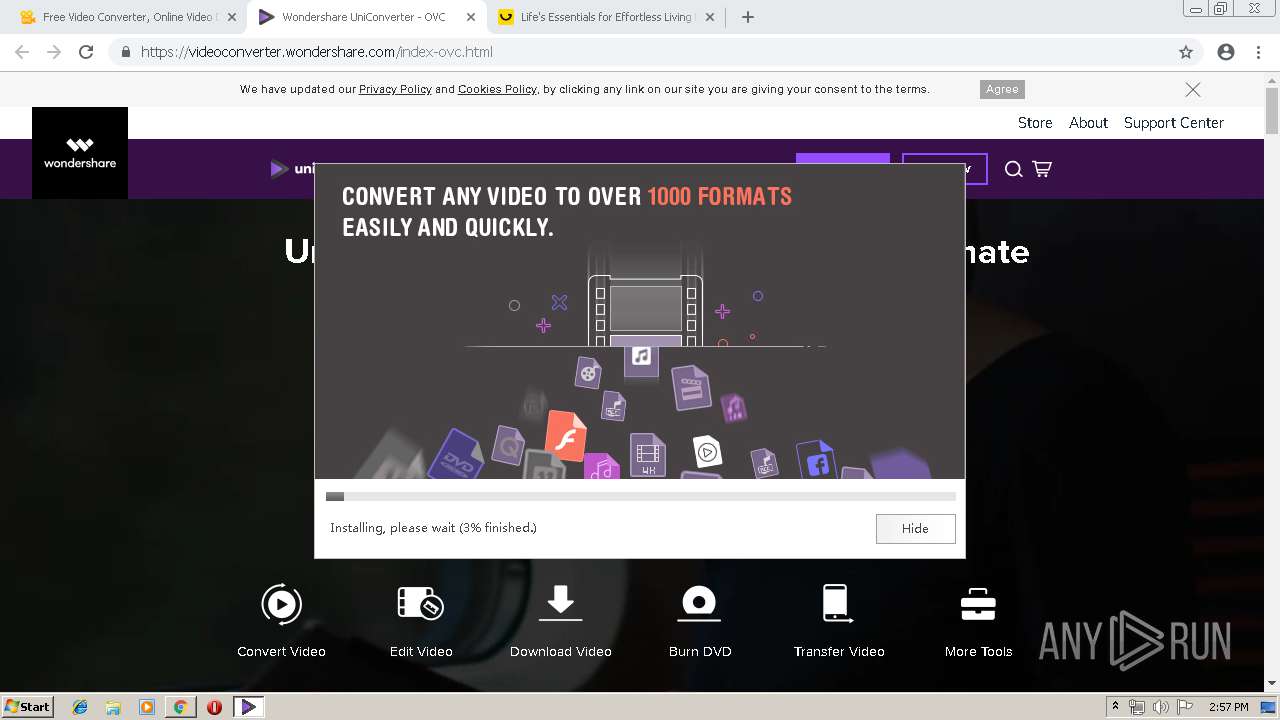1280x720 pixels.
Task: Open the media player taskbar icon
Action: [x=147, y=707]
